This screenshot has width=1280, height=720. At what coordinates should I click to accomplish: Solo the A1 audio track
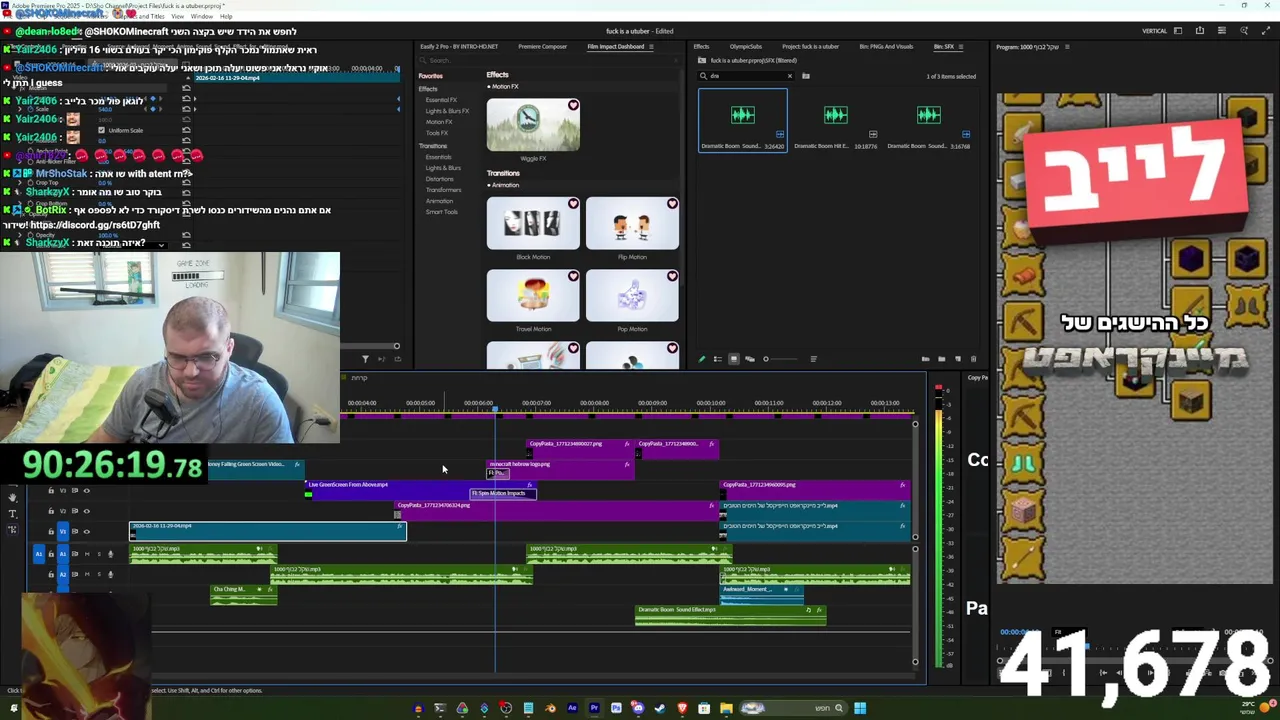[x=99, y=554]
